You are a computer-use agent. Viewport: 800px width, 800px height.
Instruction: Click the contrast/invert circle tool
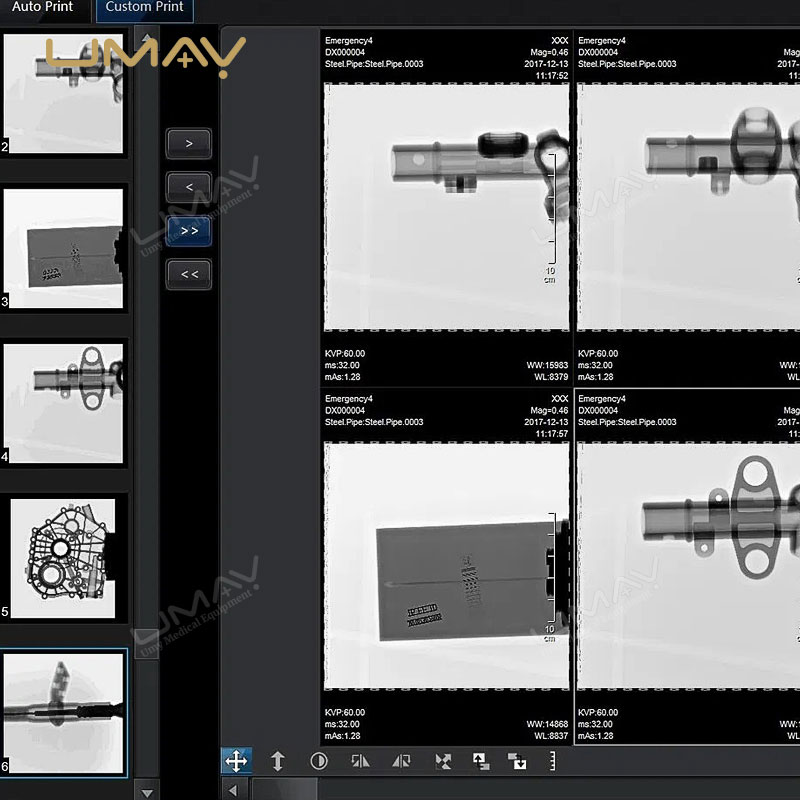[x=319, y=761]
